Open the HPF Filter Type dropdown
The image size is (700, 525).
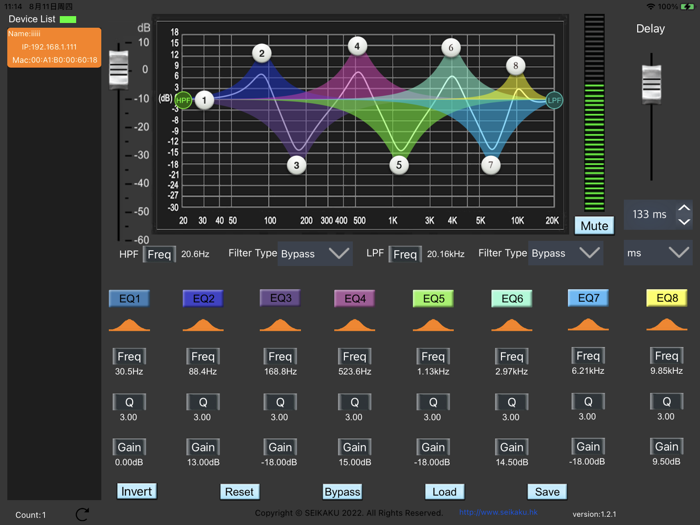tap(315, 254)
